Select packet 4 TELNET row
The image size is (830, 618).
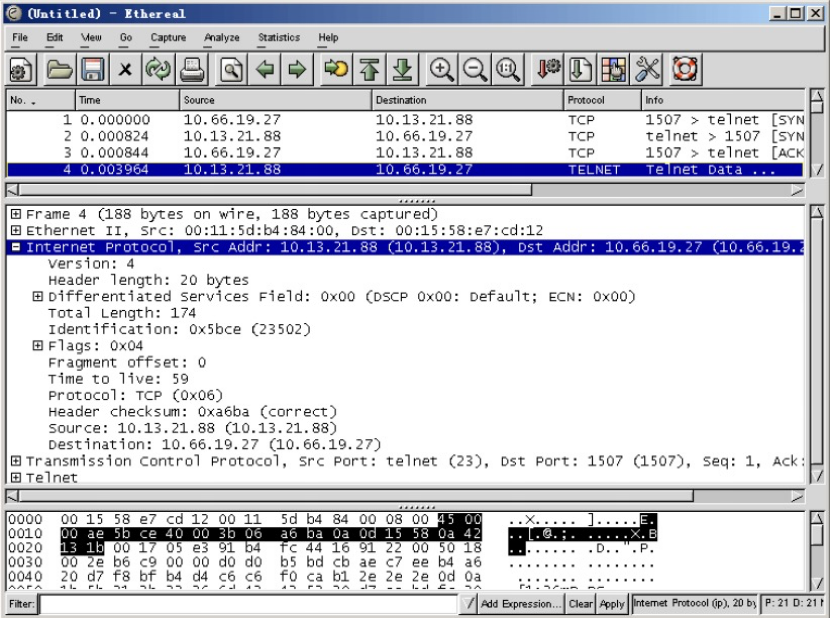(405, 169)
